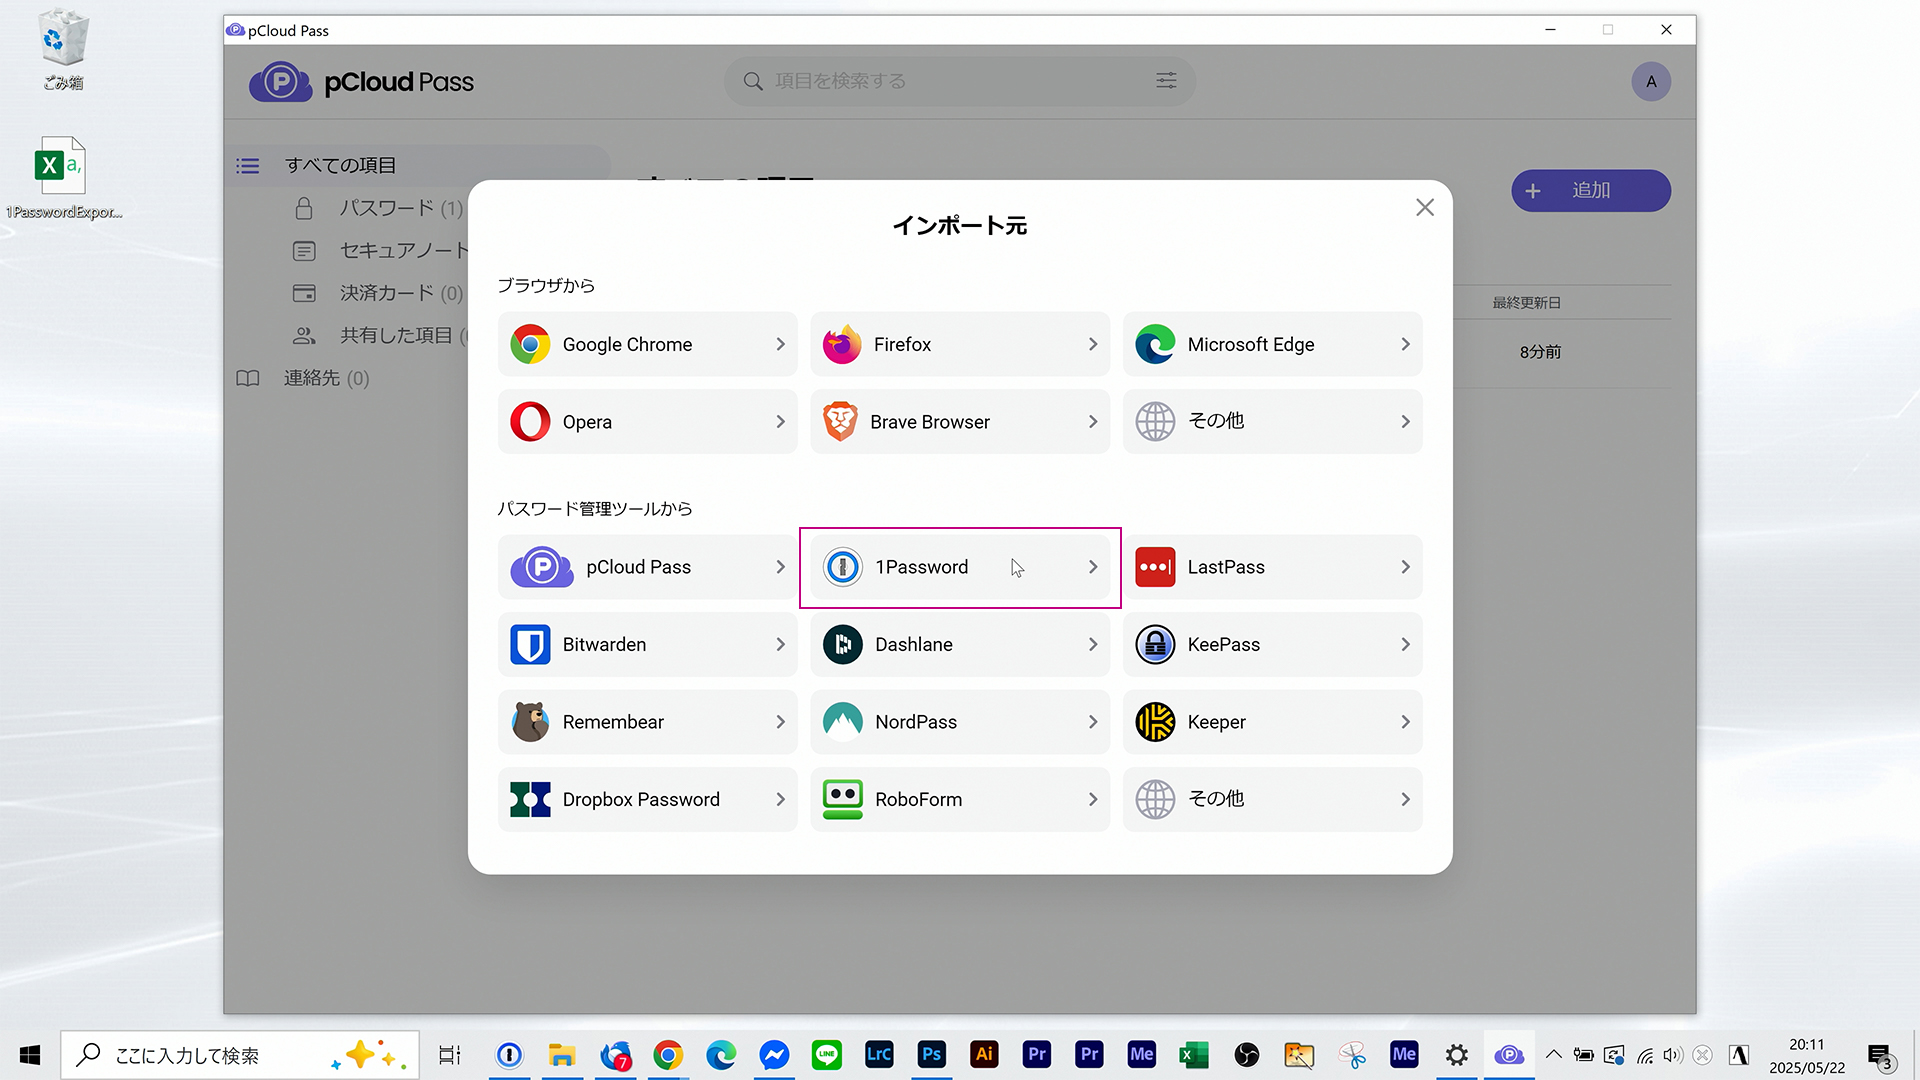Image resolution: width=1920 pixels, height=1080 pixels.
Task: Select セキュアノート category in sidebar
Action: pyautogui.click(x=380, y=250)
